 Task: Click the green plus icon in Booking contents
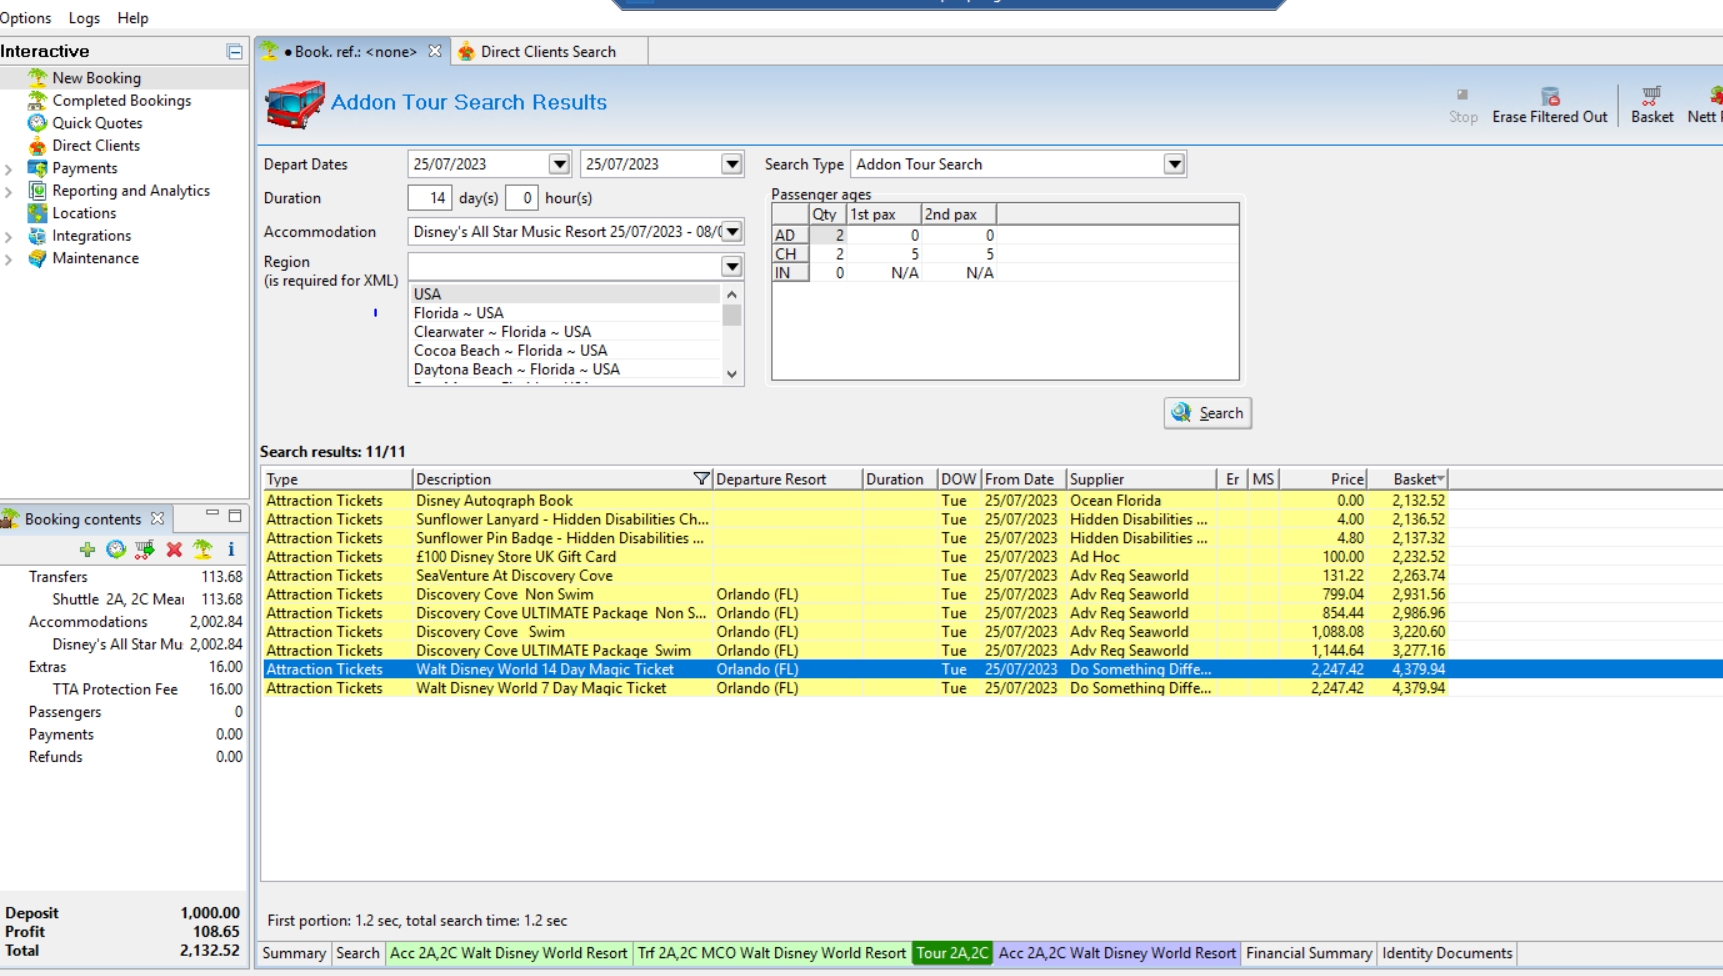pos(87,549)
